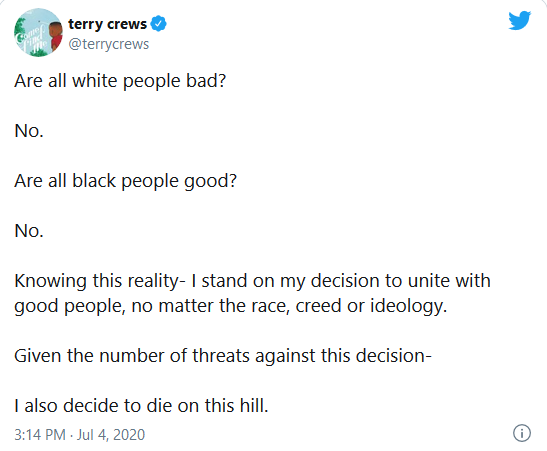547x451 pixels.
Task: Open terry crews' round profile avatar
Action: pyautogui.click(x=38, y=32)
